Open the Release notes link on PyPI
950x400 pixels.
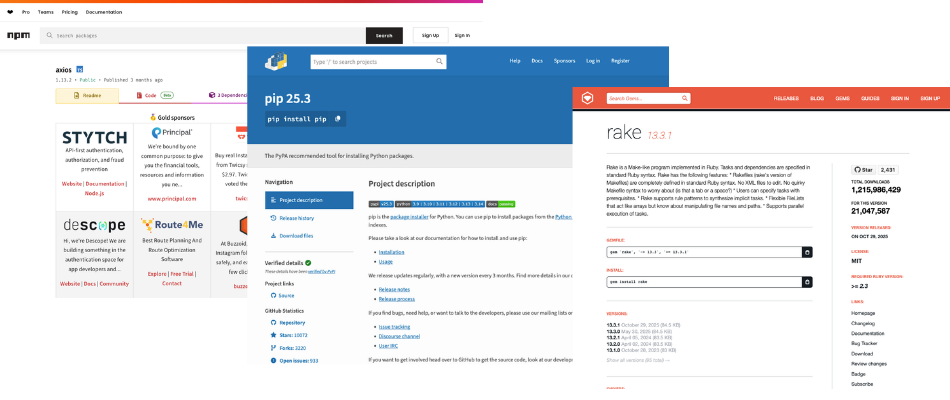(x=394, y=290)
